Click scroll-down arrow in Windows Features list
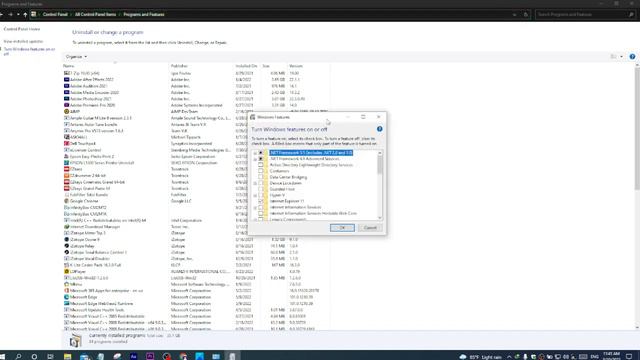Image resolution: width=640 pixels, height=360 pixels. pos(380,218)
